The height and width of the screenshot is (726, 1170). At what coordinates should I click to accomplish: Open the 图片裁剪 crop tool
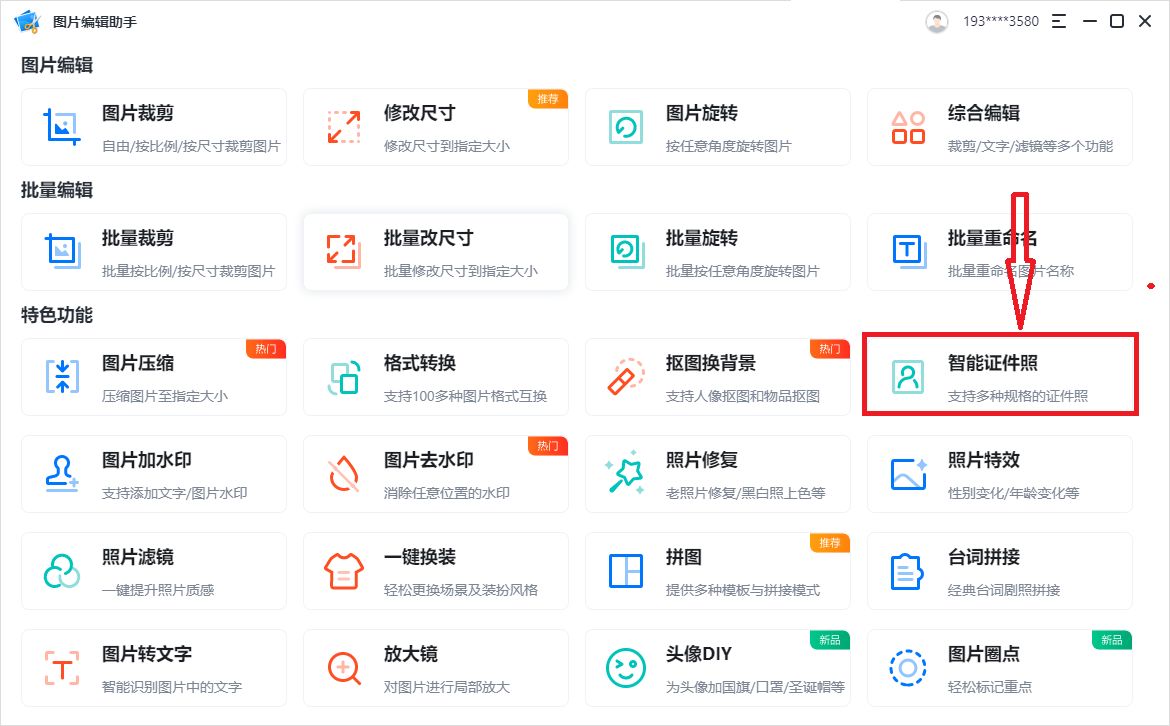153,126
